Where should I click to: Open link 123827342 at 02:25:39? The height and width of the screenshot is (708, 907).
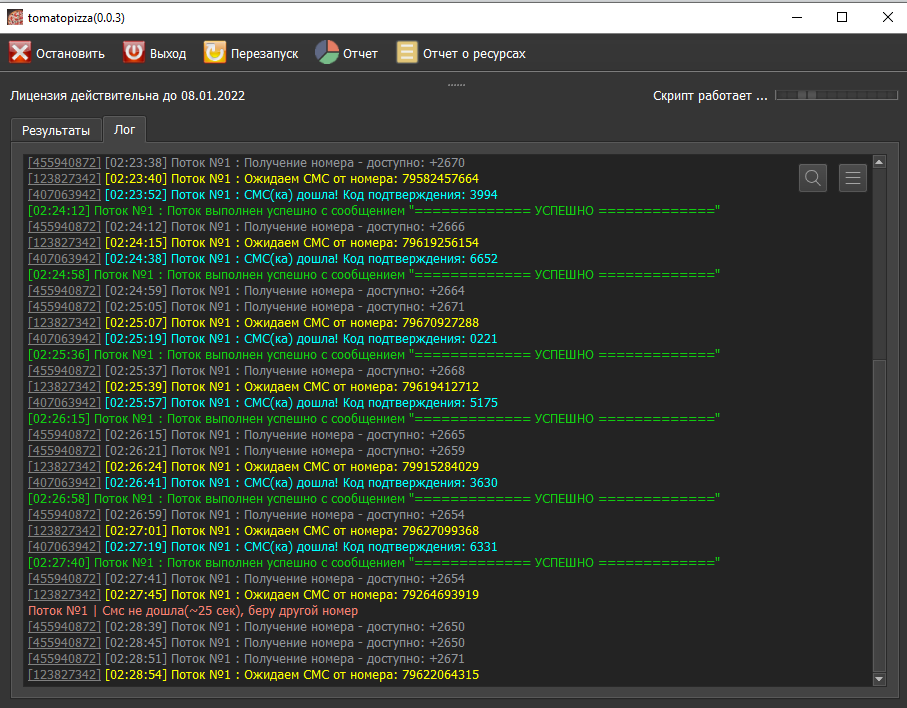point(64,387)
